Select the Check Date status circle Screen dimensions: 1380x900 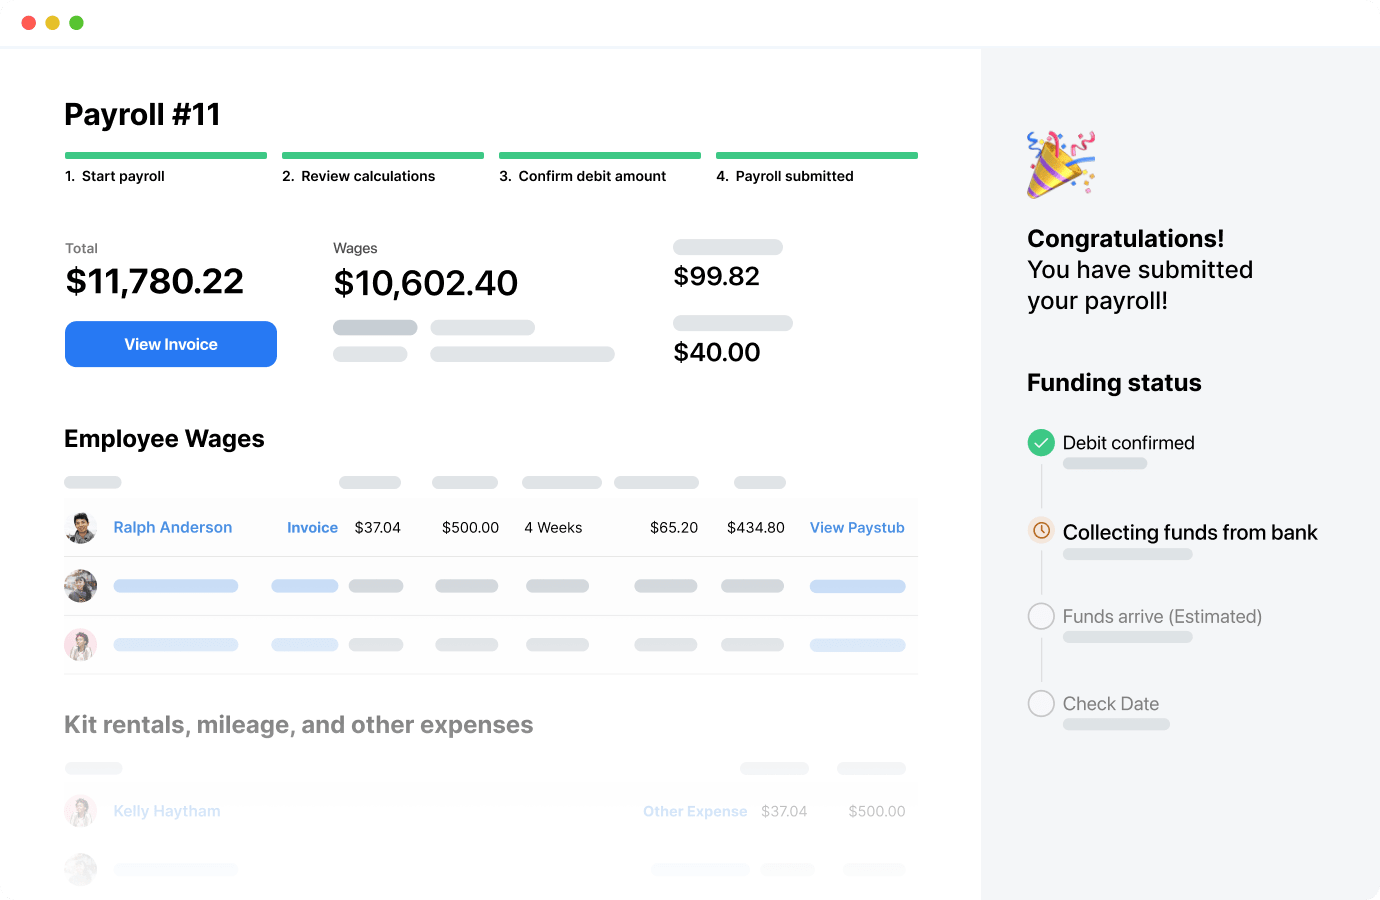[1041, 703]
